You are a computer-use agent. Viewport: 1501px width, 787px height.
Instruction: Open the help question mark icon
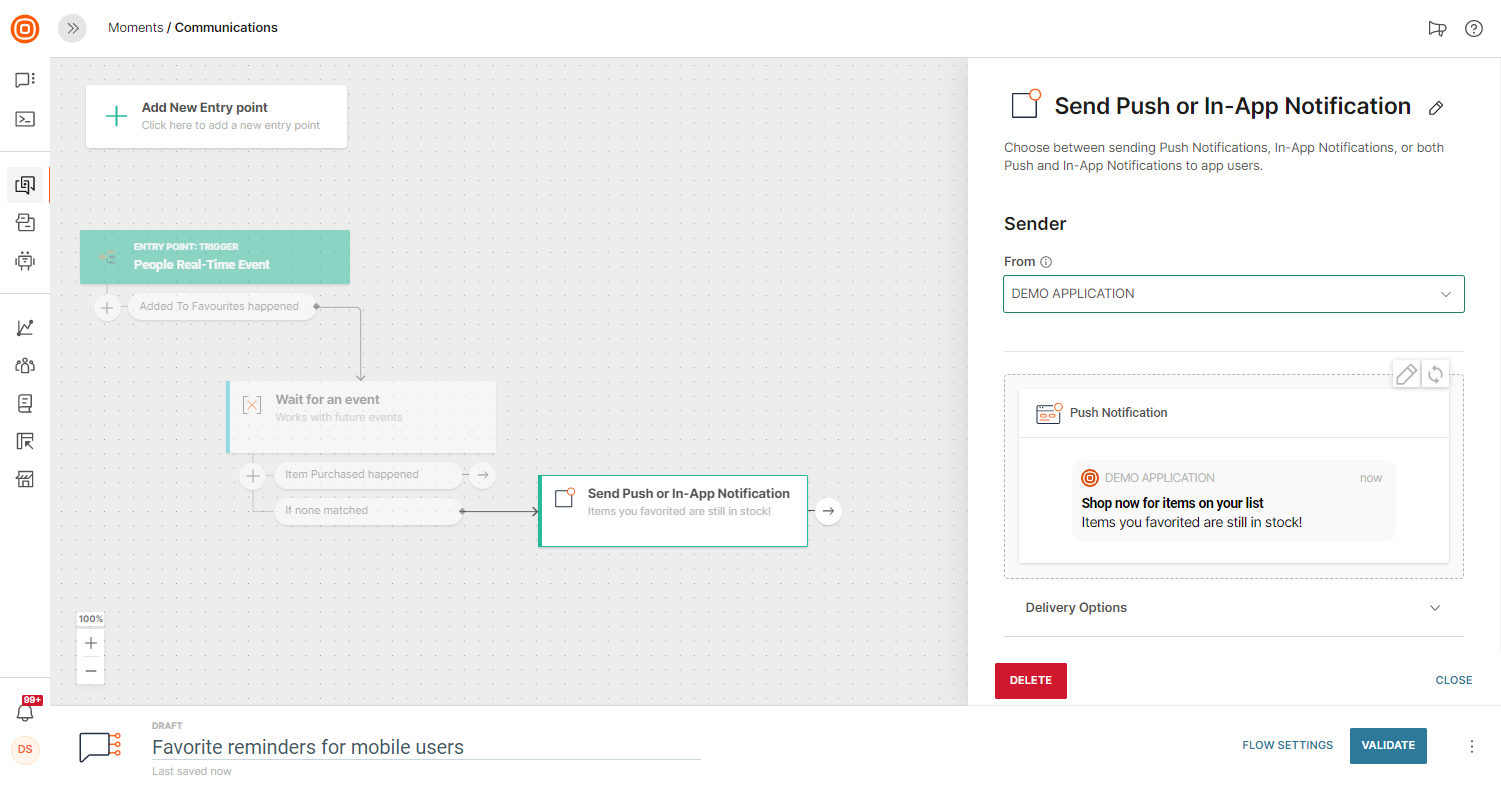1473,28
